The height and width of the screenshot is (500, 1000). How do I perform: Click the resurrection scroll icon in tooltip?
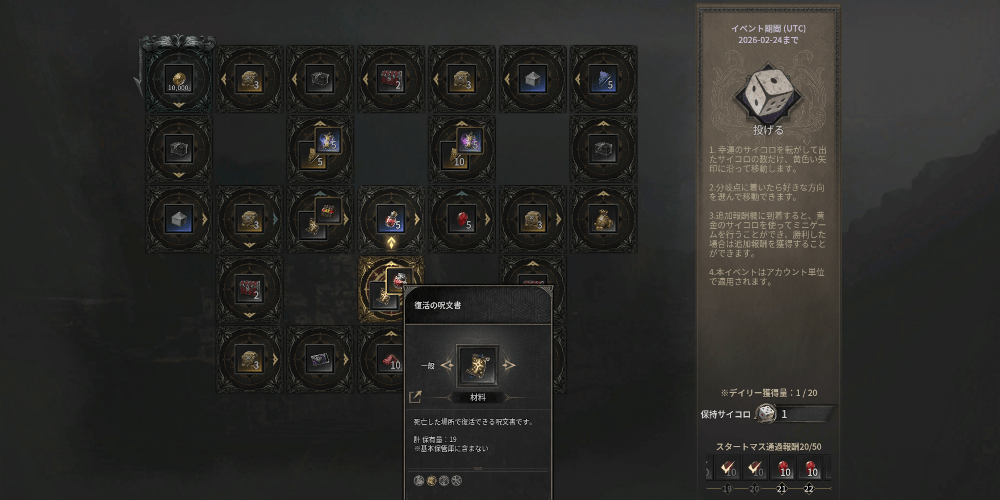coord(478,365)
